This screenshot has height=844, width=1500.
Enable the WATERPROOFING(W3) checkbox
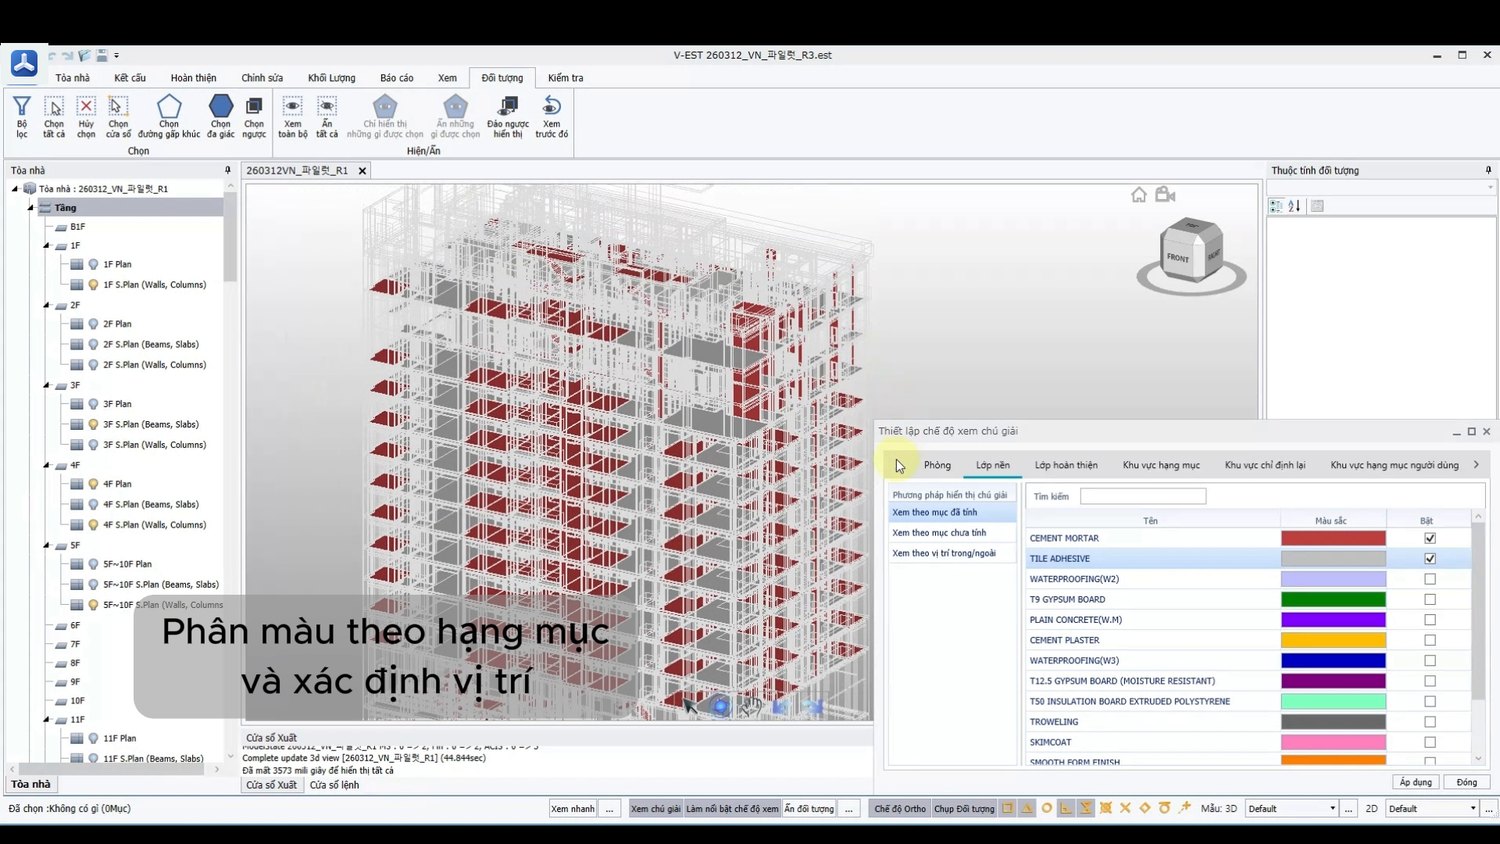click(x=1430, y=661)
